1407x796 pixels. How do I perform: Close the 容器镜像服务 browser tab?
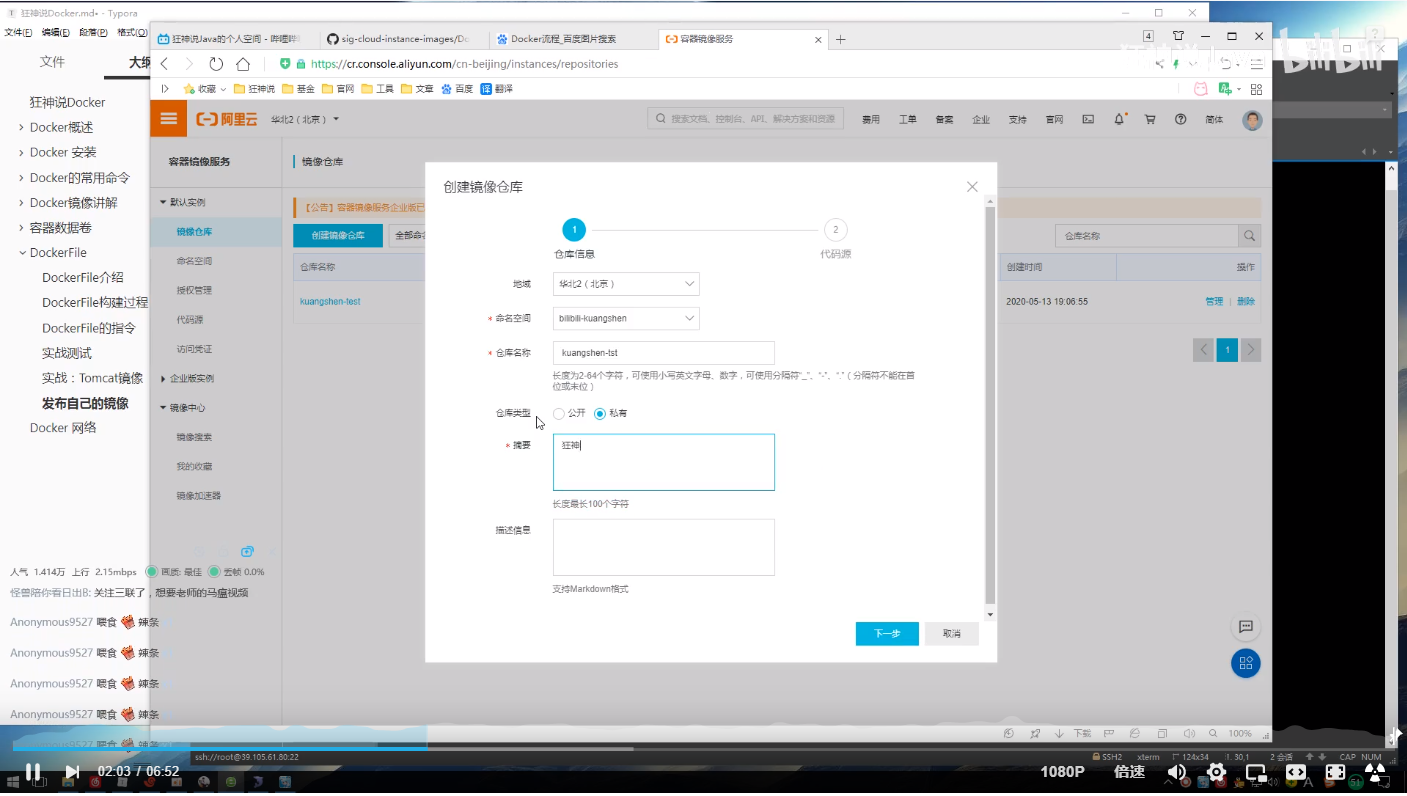click(x=819, y=40)
